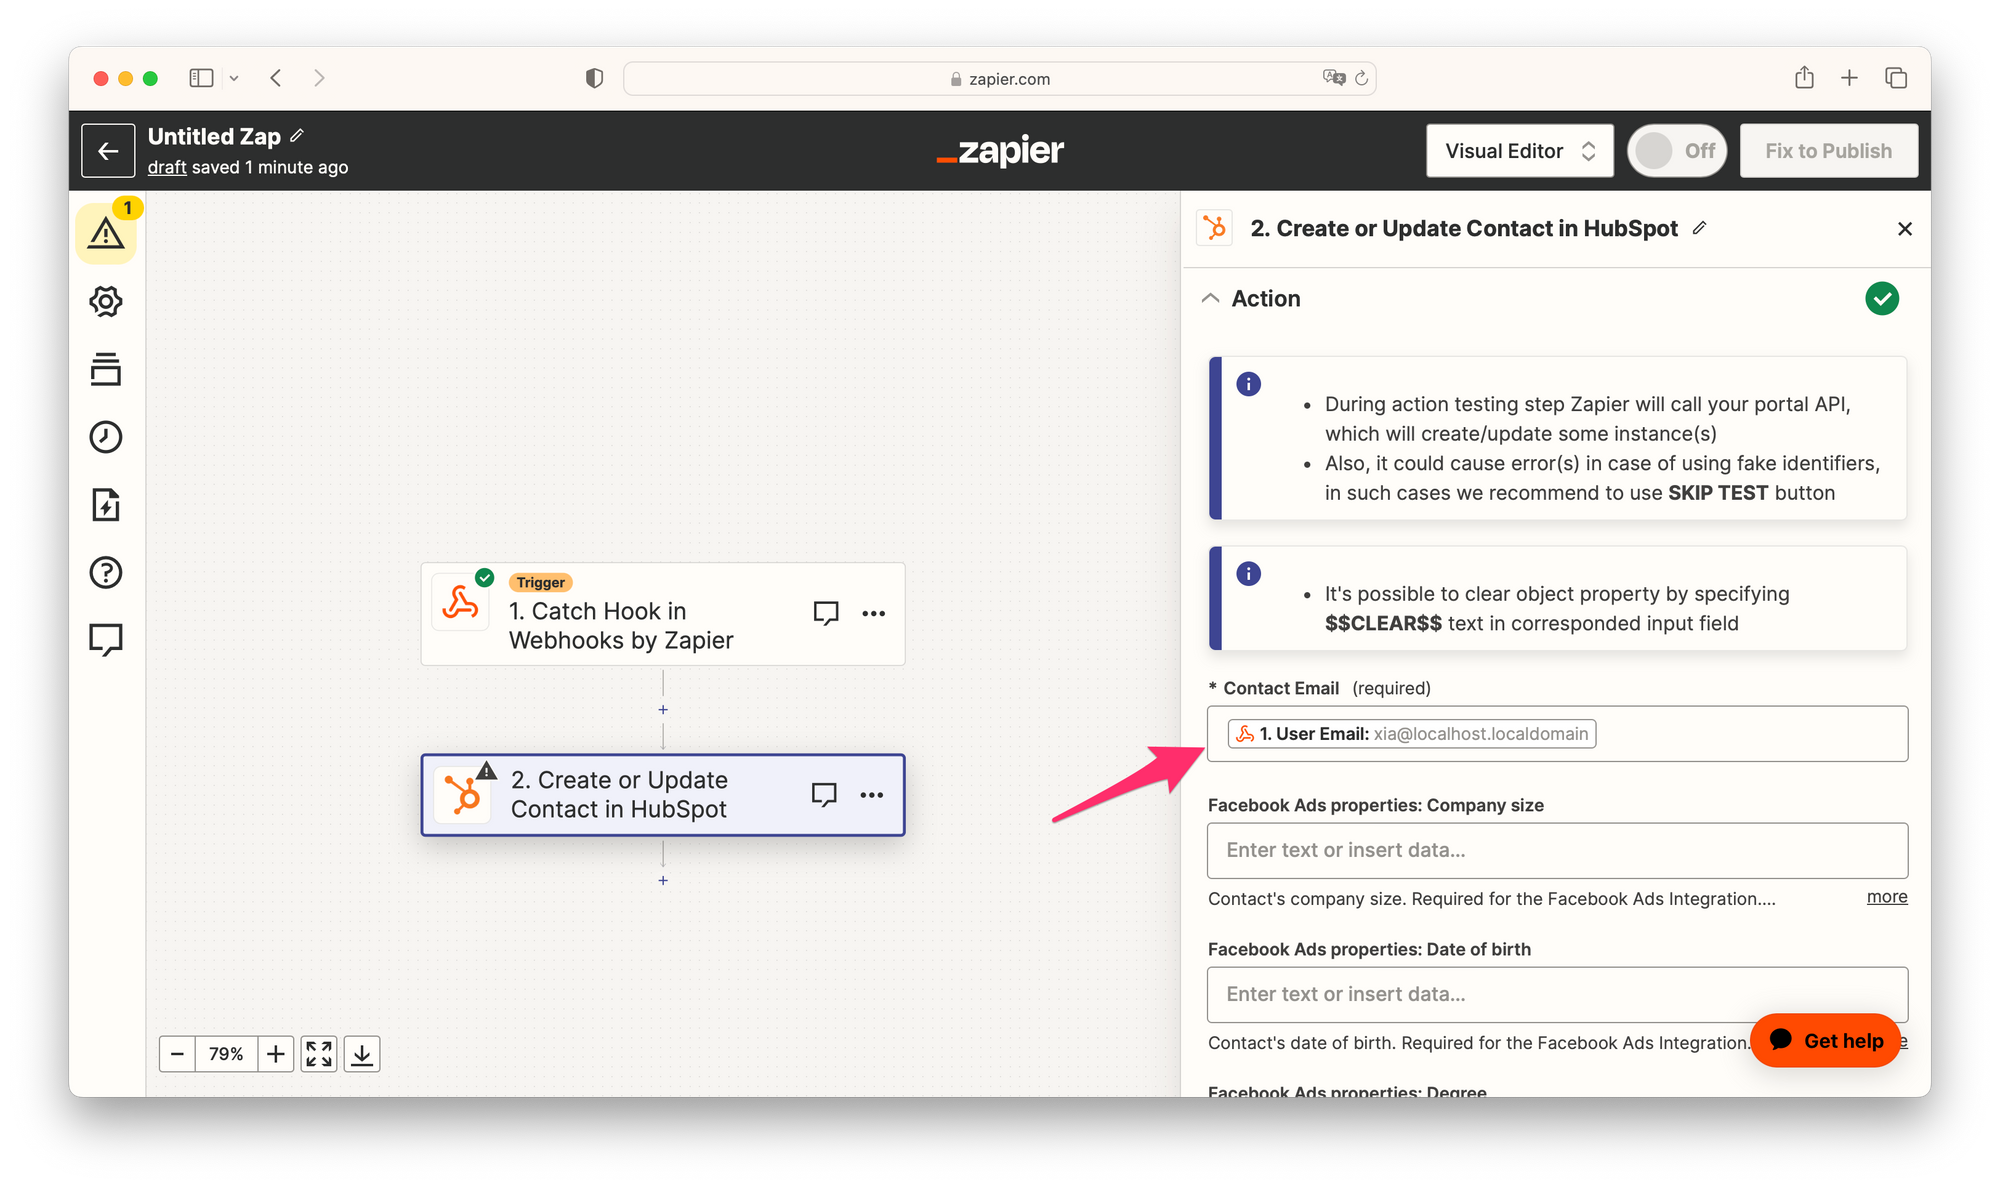The width and height of the screenshot is (2000, 1188).
Task: Add comment on Create or Update Contact step
Action: (x=824, y=795)
